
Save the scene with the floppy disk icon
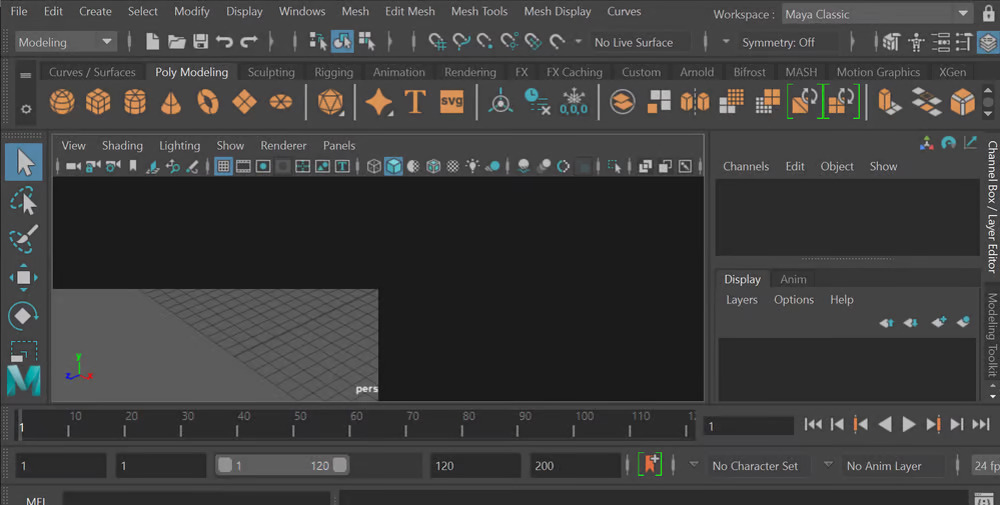click(200, 42)
